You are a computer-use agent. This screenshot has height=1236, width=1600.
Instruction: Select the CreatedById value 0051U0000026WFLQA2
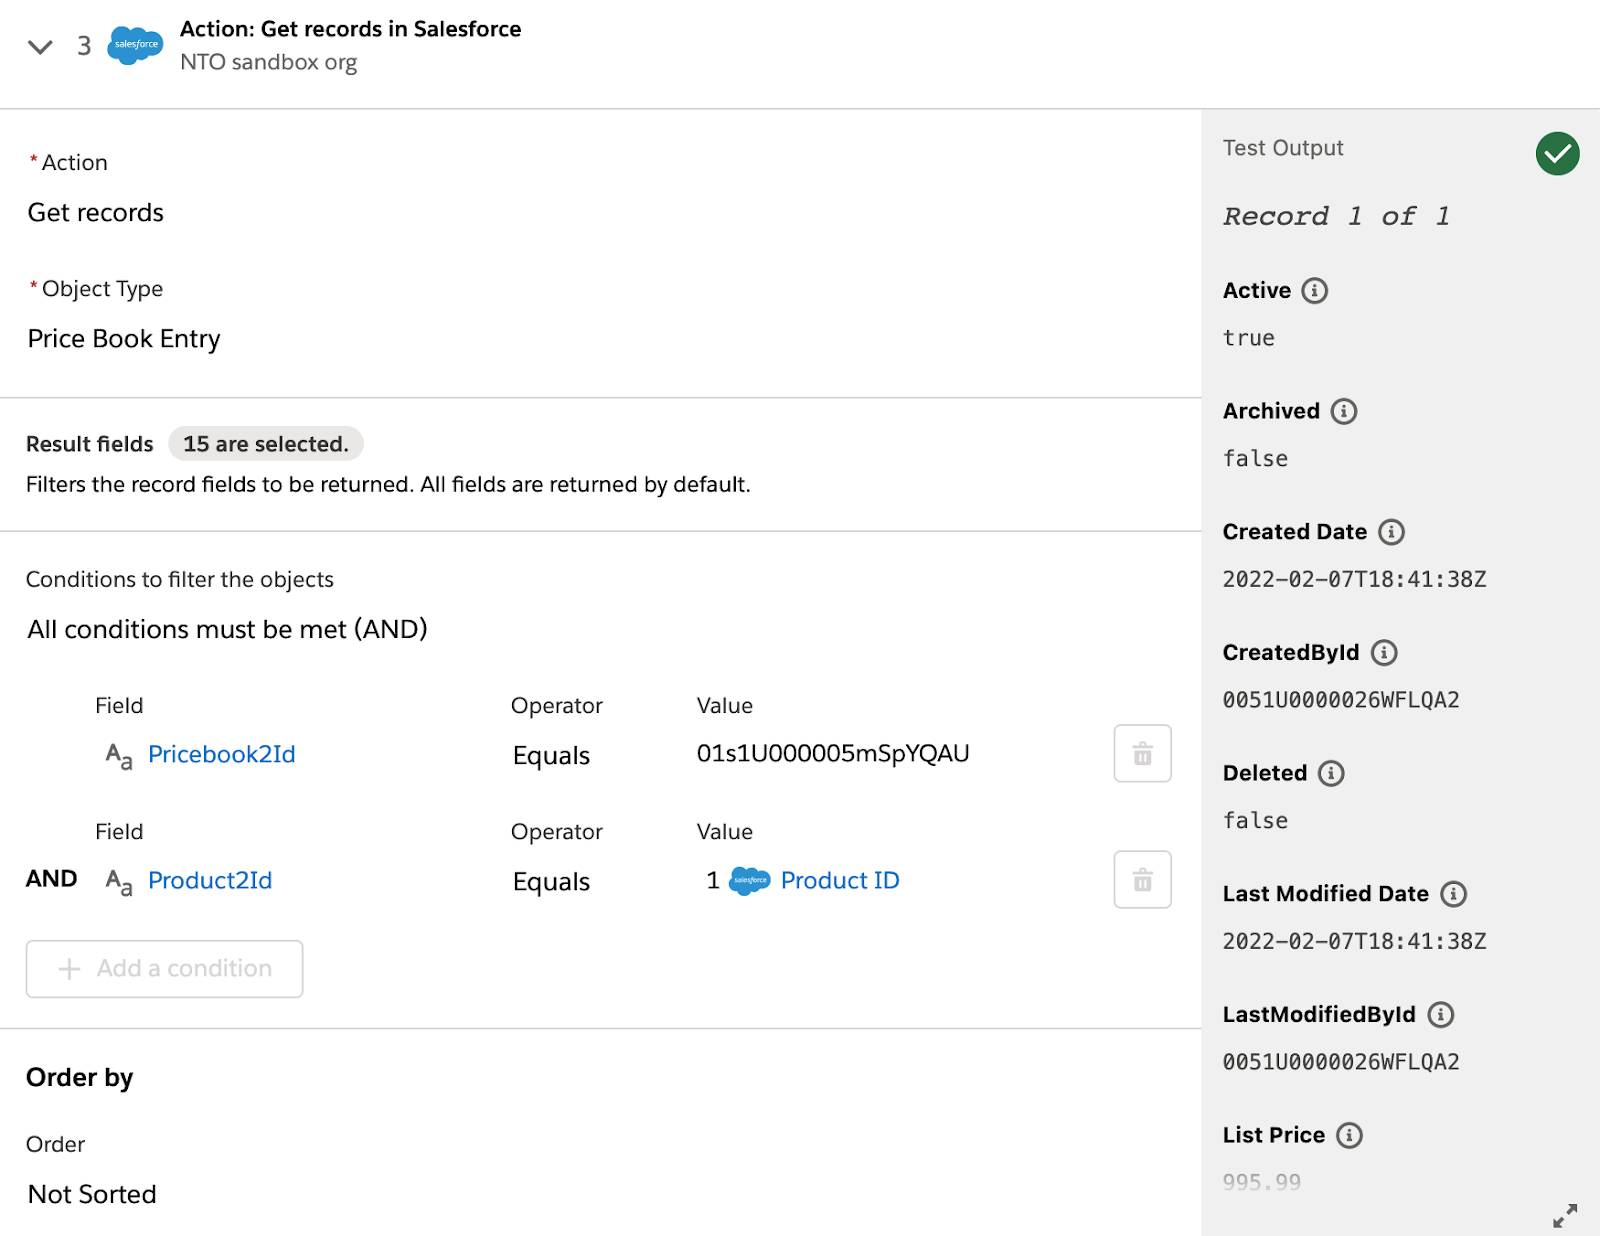[1341, 700]
